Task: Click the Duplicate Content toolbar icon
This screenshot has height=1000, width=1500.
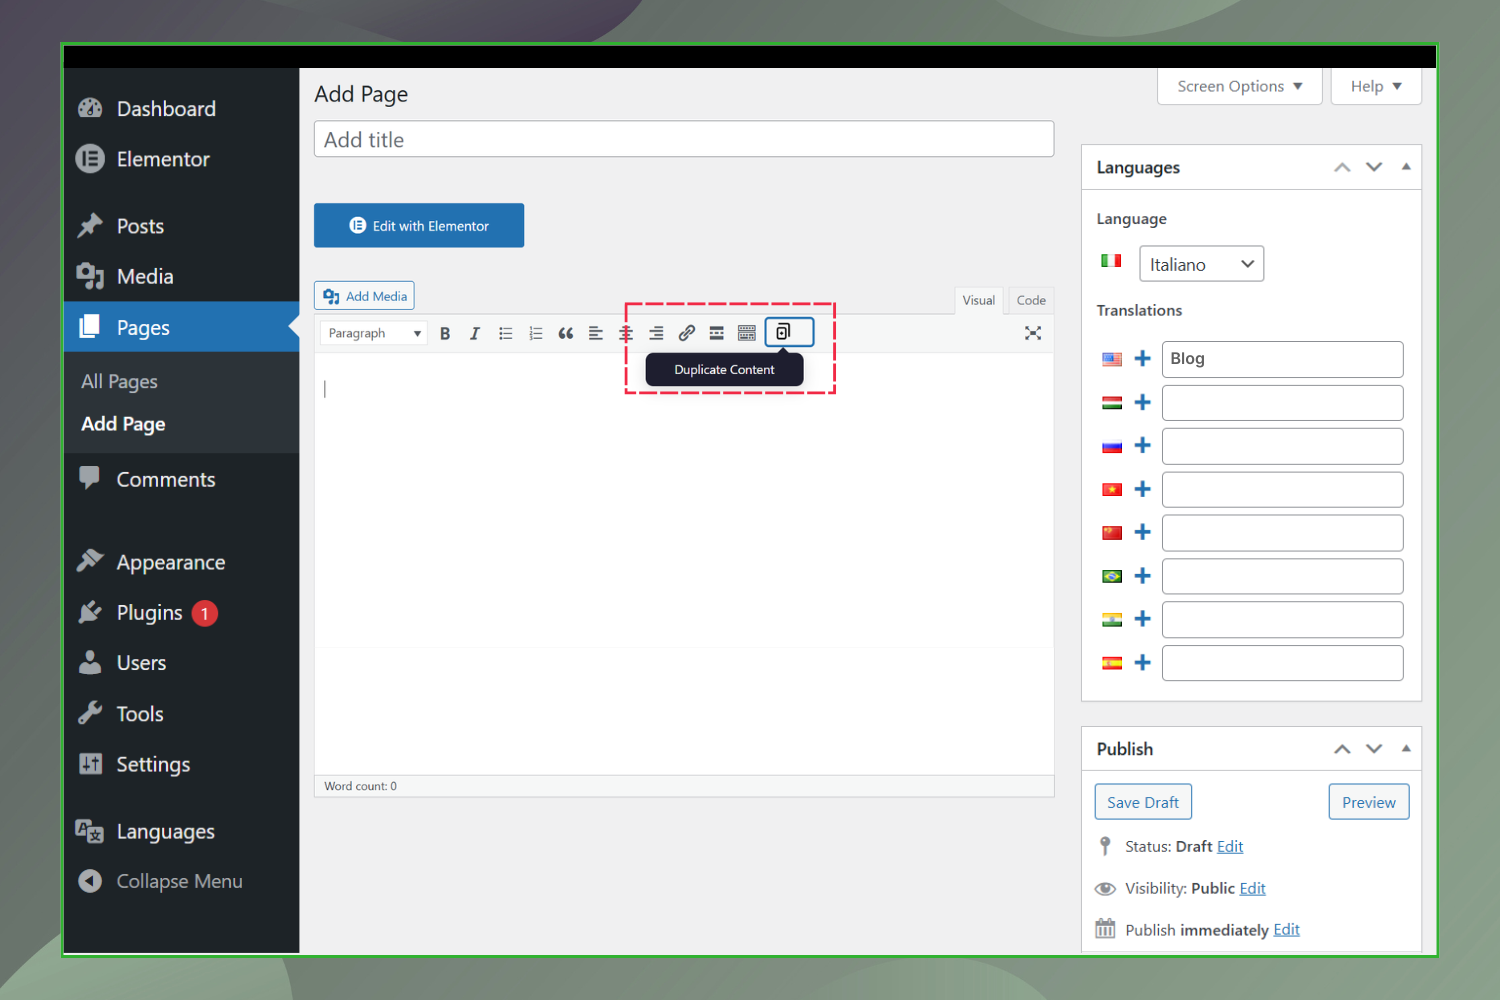Action: (789, 331)
